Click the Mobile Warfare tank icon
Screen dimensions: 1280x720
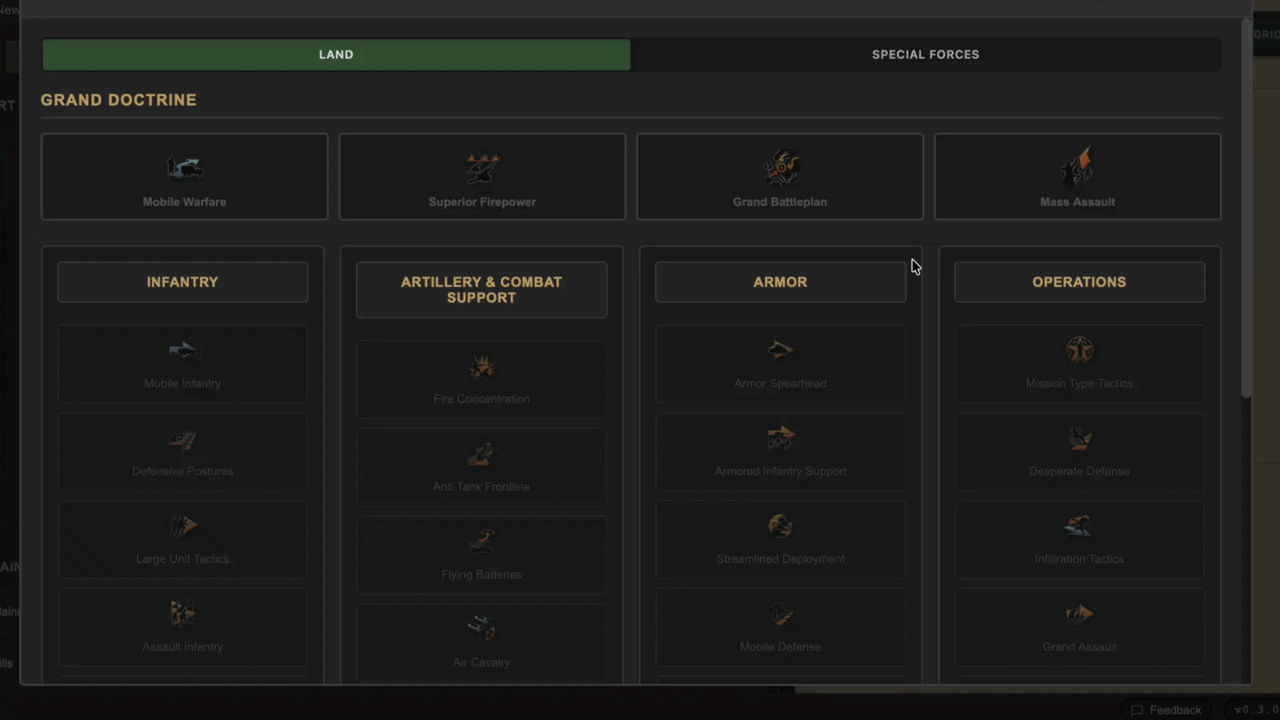pyautogui.click(x=184, y=167)
